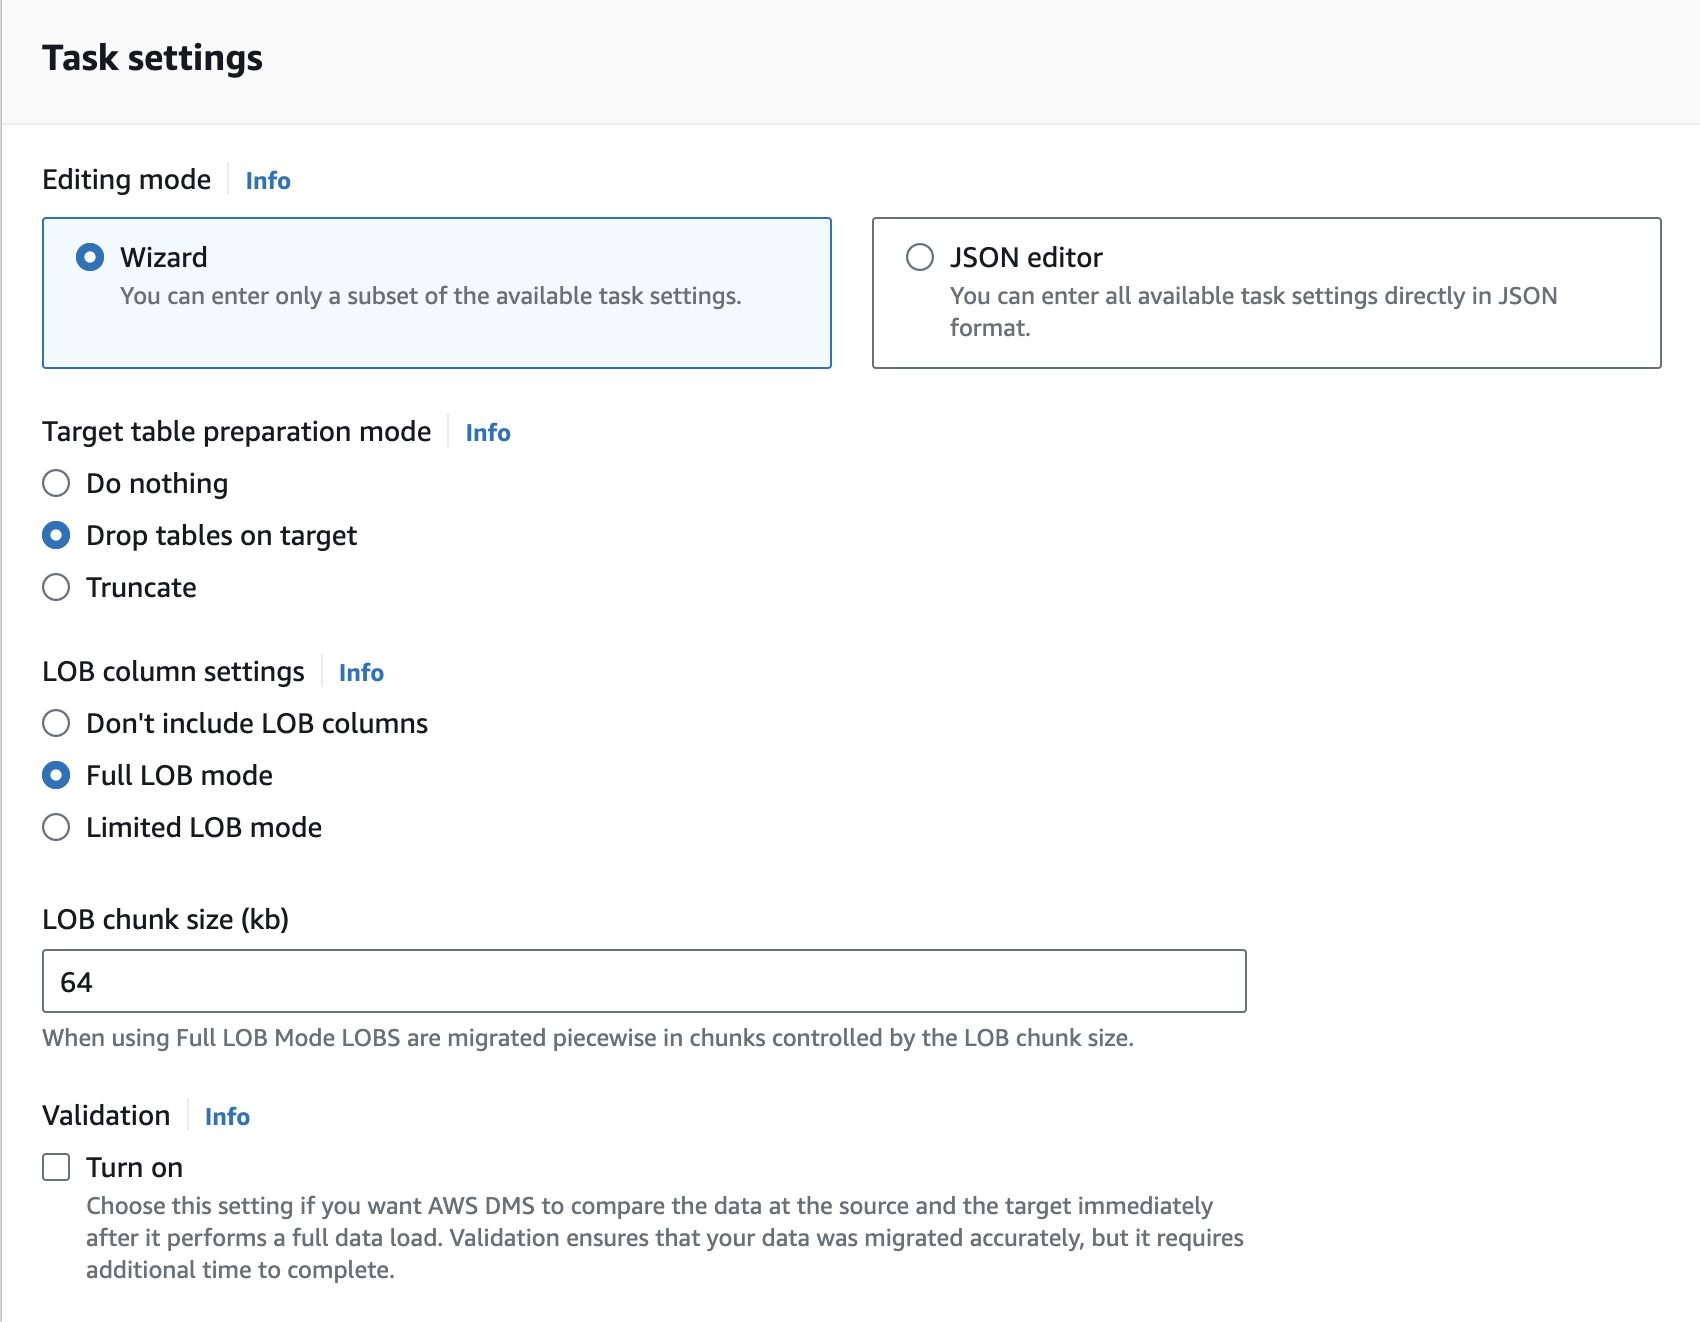Click the Wizard option description text
Viewport: 1700px width, 1322px height.
tap(430, 296)
